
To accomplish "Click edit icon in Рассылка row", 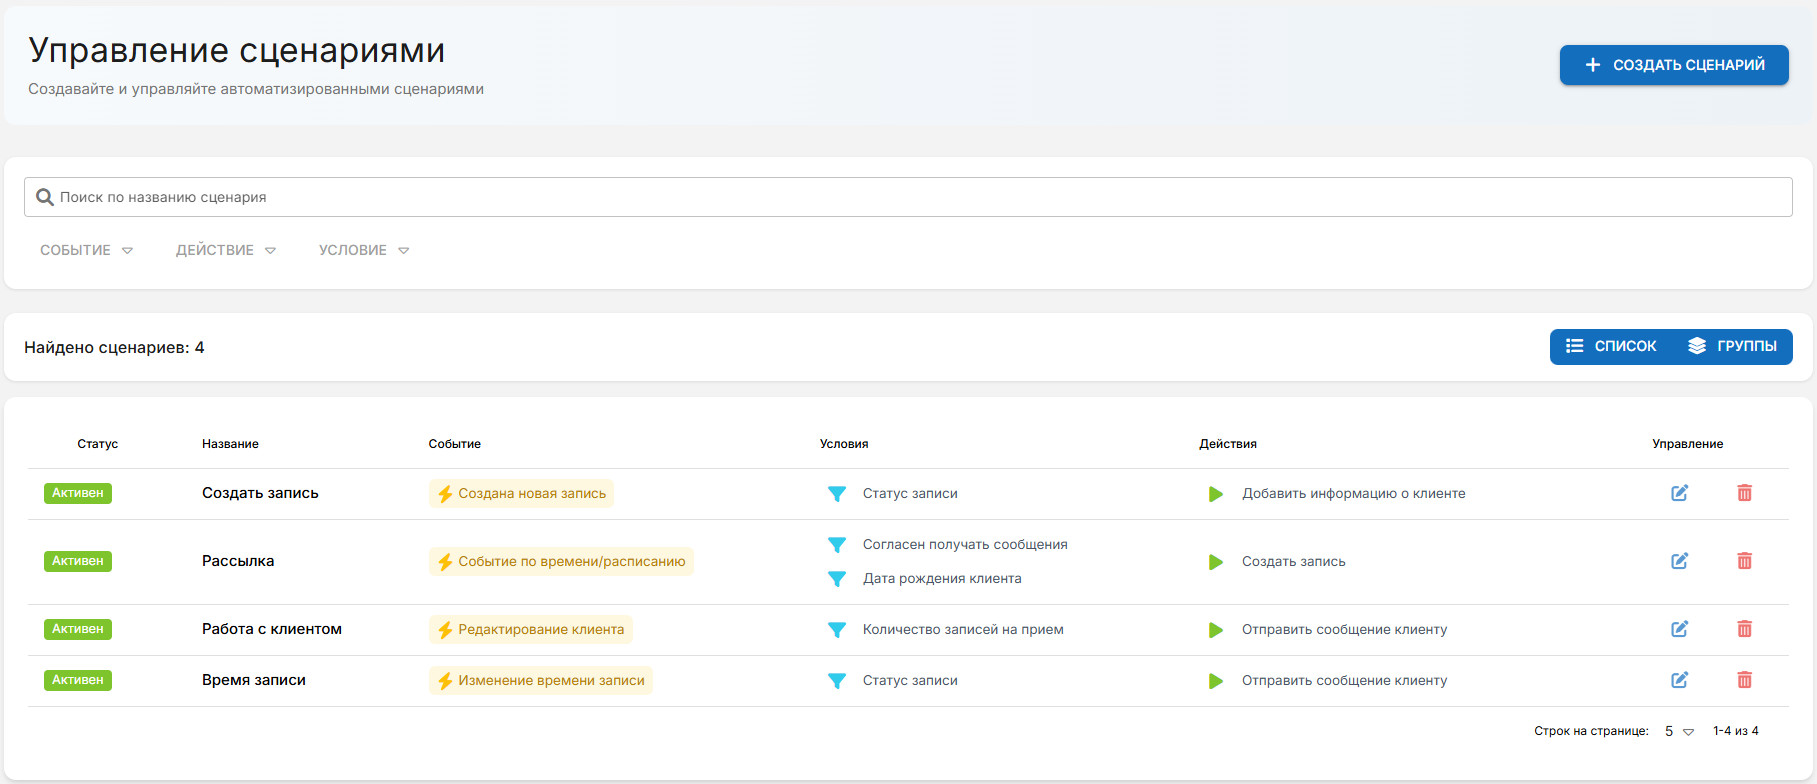I will [1679, 561].
